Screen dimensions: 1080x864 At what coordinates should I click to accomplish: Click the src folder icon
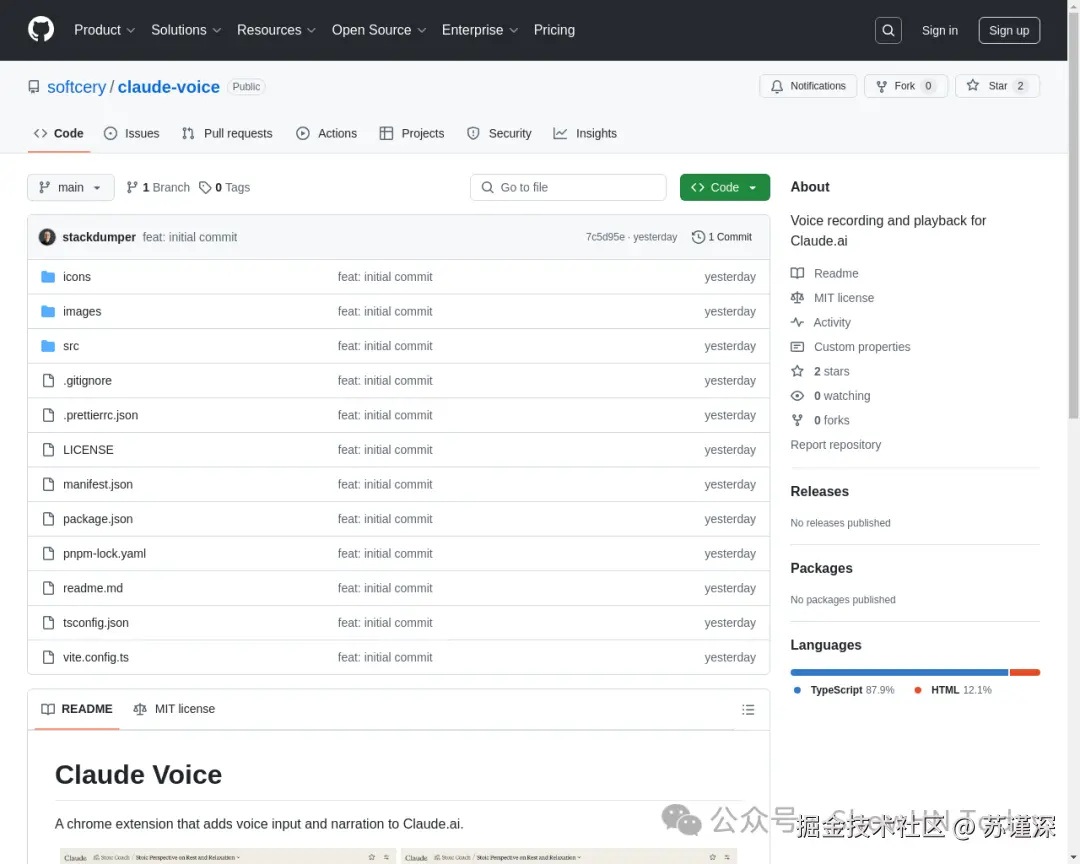[48, 346]
